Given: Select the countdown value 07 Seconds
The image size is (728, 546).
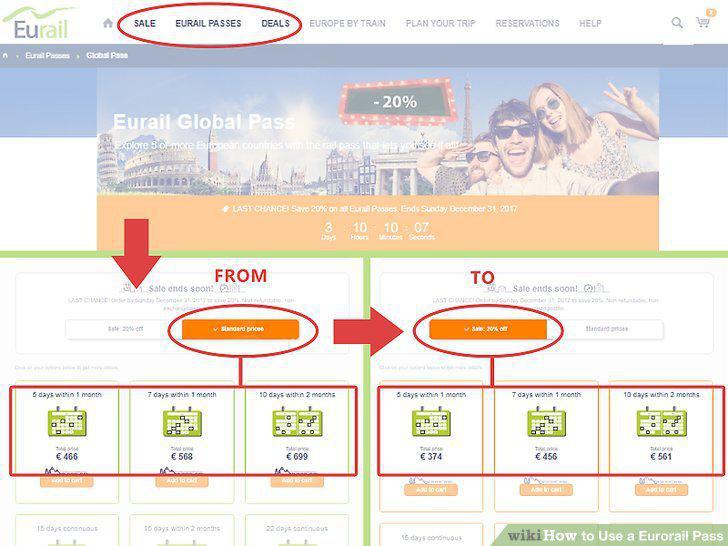Looking at the screenshot, I should pyautogui.click(x=422, y=231).
